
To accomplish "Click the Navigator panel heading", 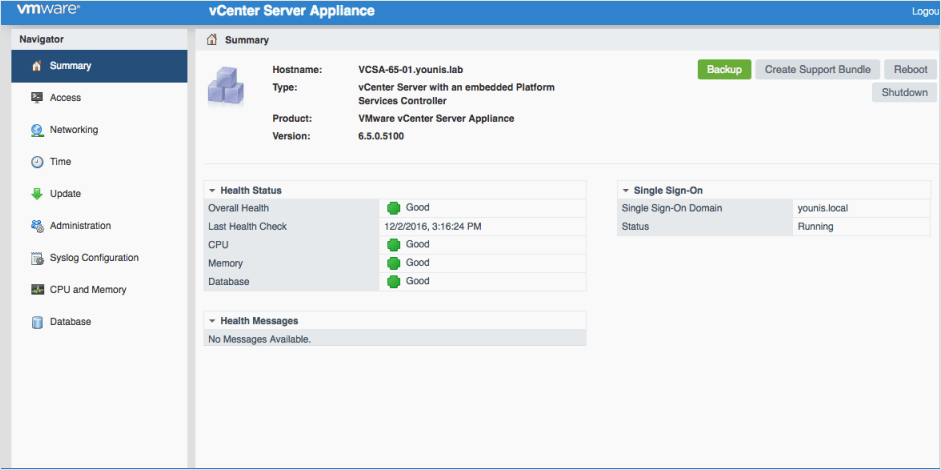I will pyautogui.click(x=41, y=40).
